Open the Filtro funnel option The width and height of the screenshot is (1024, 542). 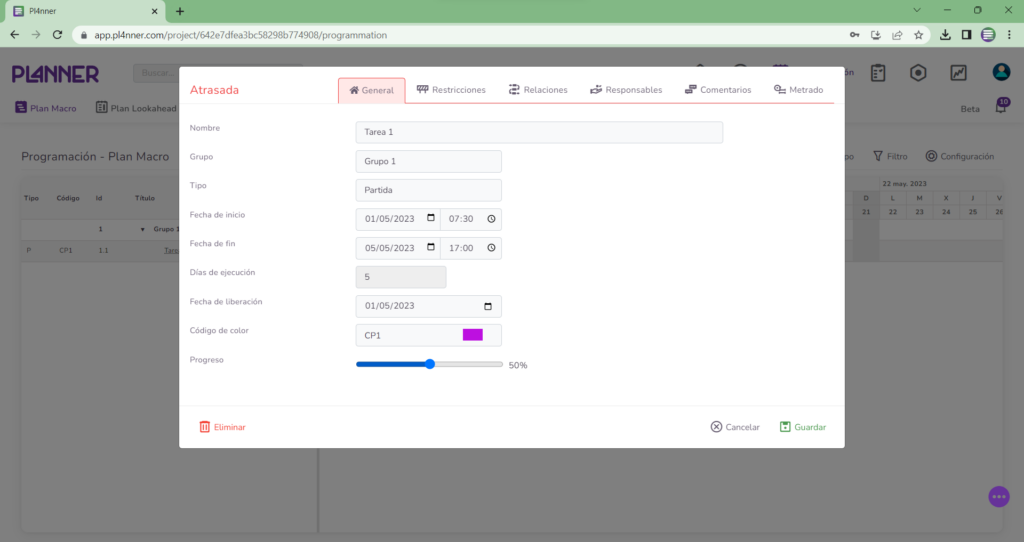(x=890, y=156)
